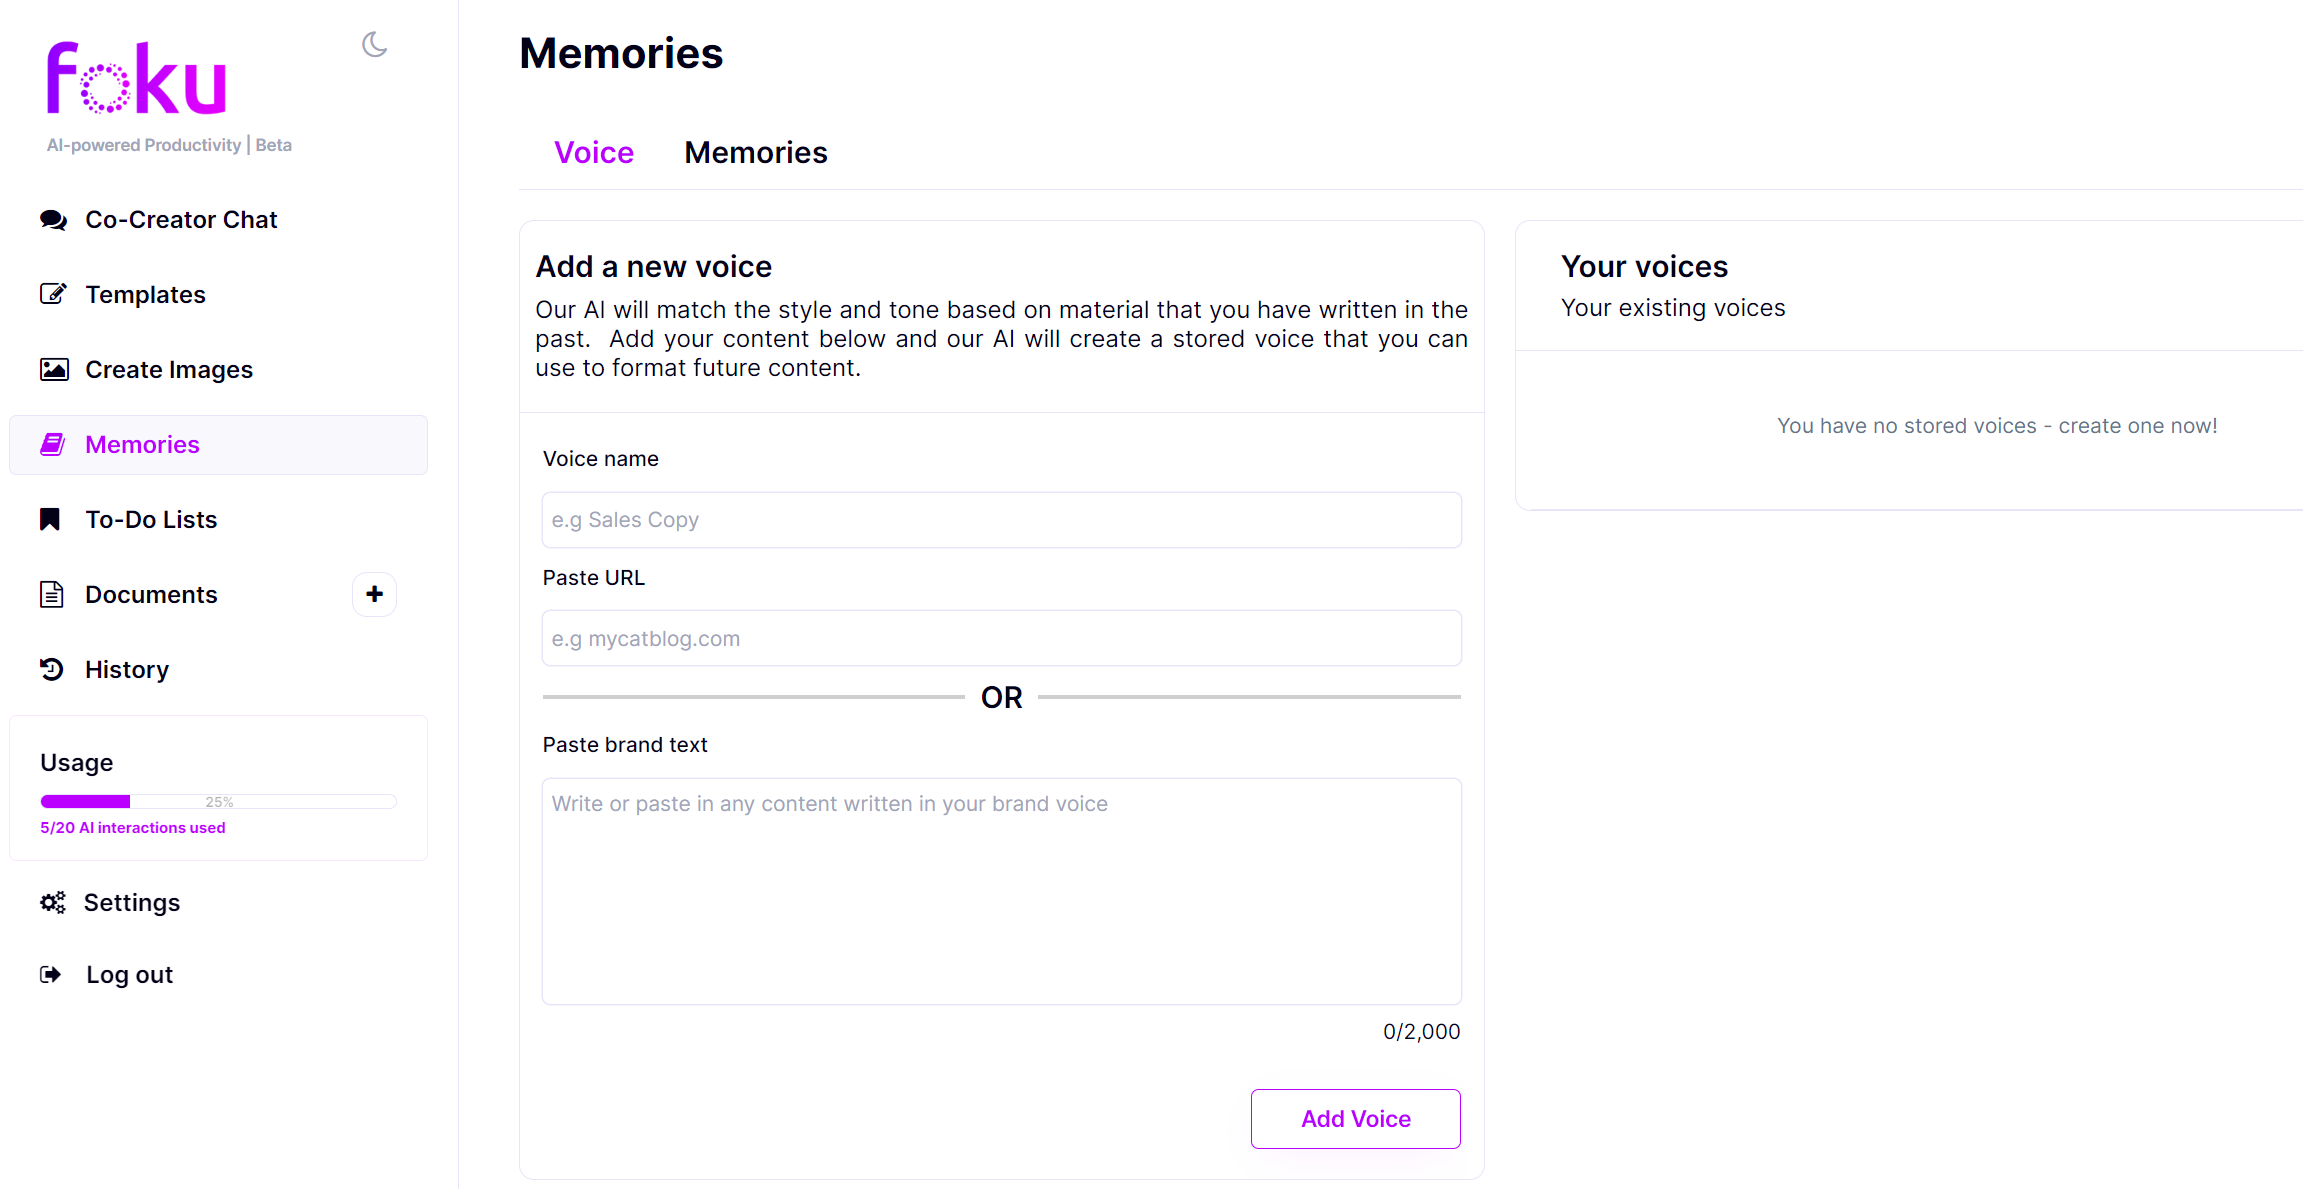Click the Co-Creator Chat bubble icon
The width and height of the screenshot is (2303, 1189).
(x=53, y=220)
